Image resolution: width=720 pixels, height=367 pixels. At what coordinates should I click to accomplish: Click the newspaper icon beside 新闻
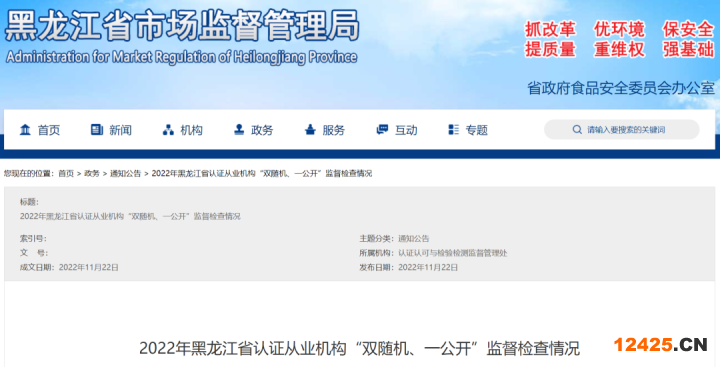(x=96, y=130)
